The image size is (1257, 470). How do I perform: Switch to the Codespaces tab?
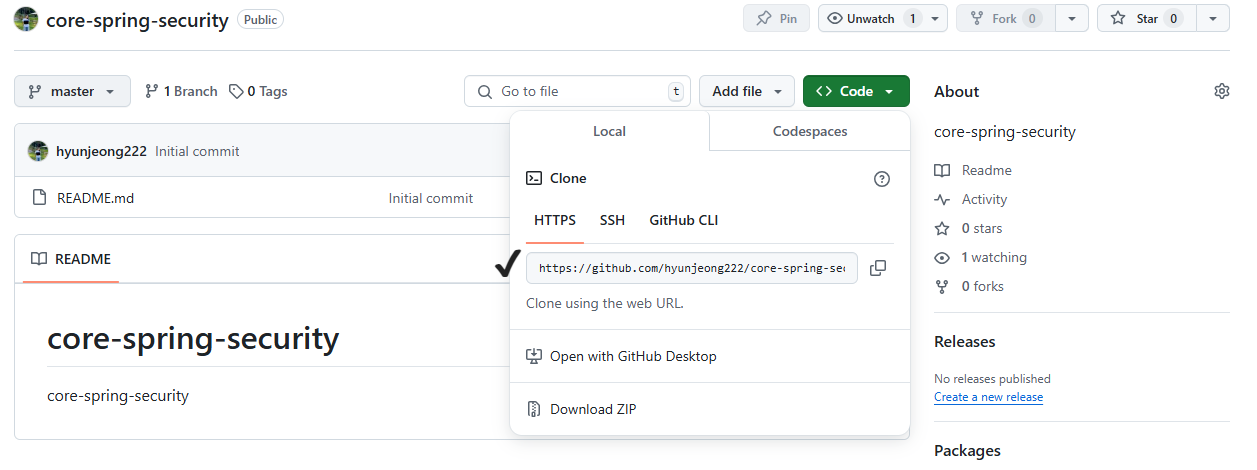[810, 131]
